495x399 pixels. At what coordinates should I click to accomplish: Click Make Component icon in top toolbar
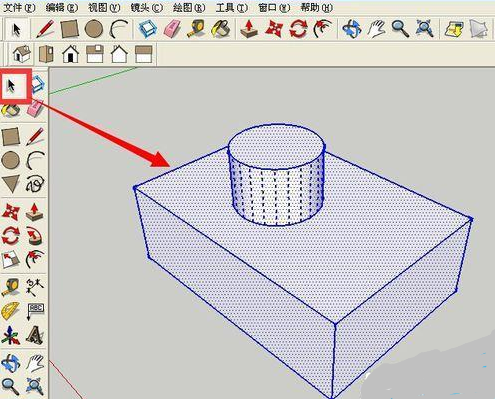point(147,29)
